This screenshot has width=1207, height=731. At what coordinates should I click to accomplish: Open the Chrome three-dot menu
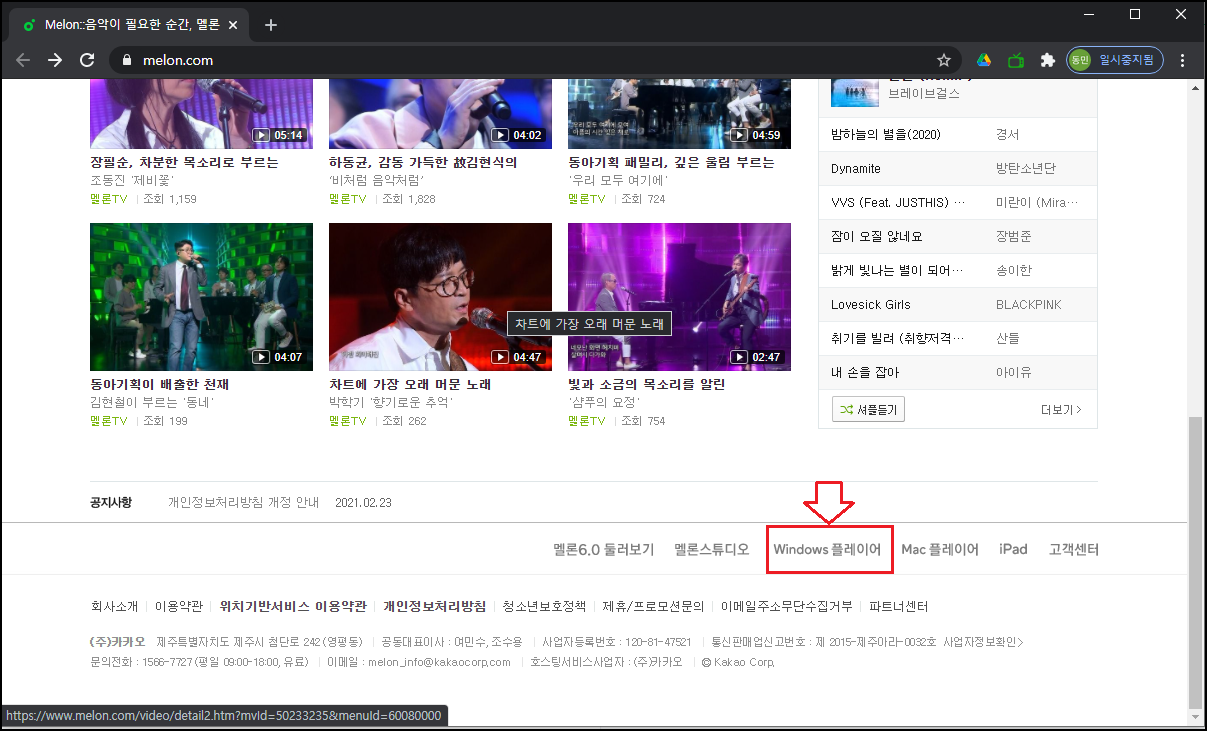click(1183, 60)
